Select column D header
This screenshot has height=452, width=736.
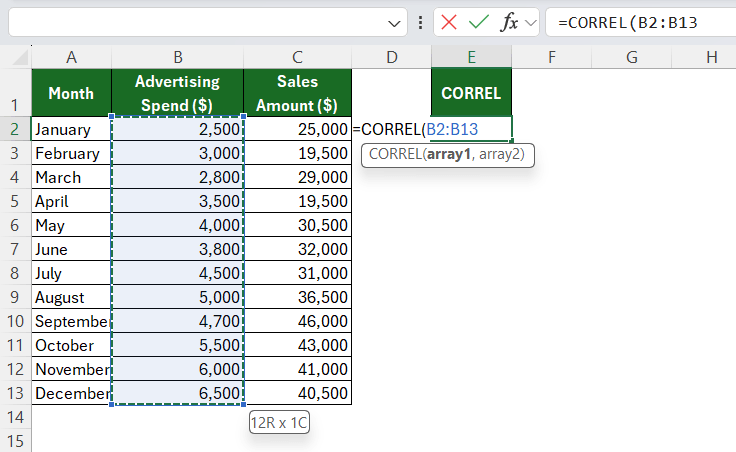[x=391, y=57]
